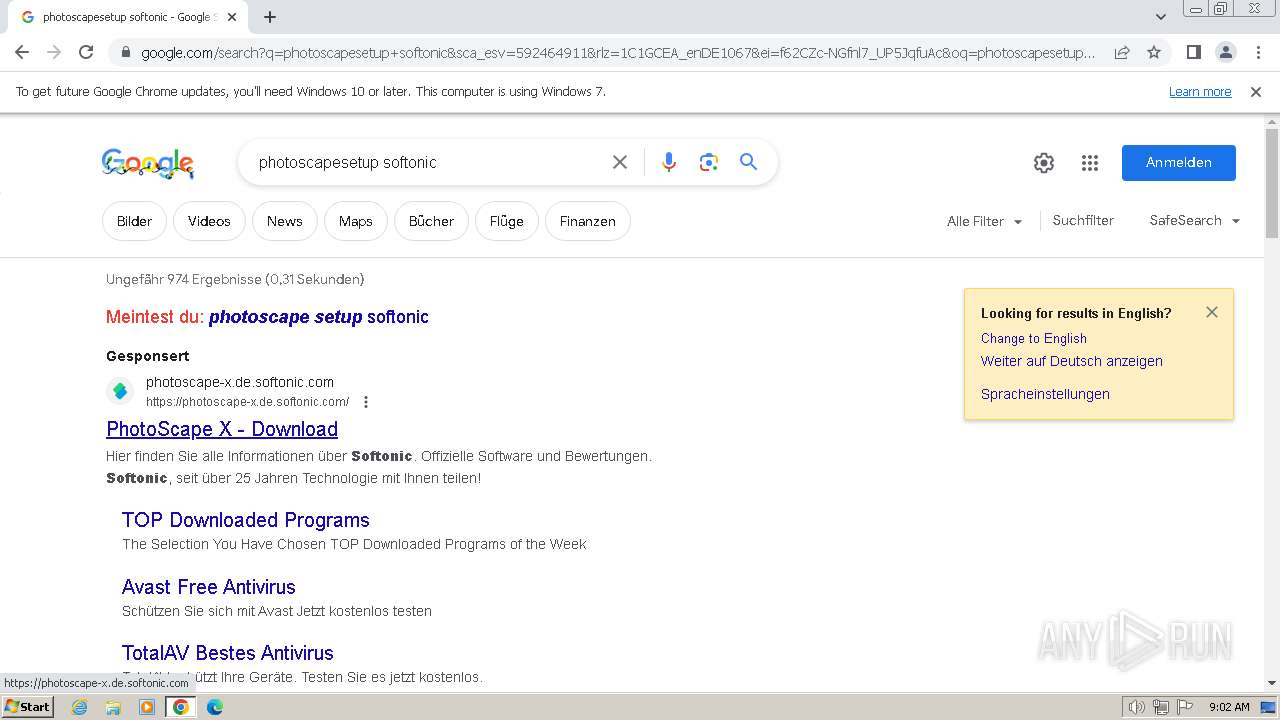Switch to Maps results
The height and width of the screenshot is (720, 1280).
point(356,221)
